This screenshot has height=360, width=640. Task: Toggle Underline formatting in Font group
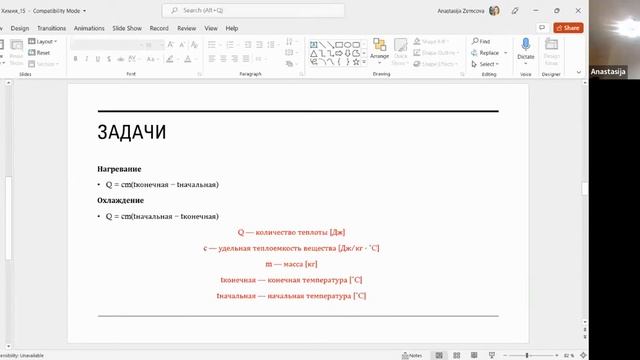click(98, 59)
